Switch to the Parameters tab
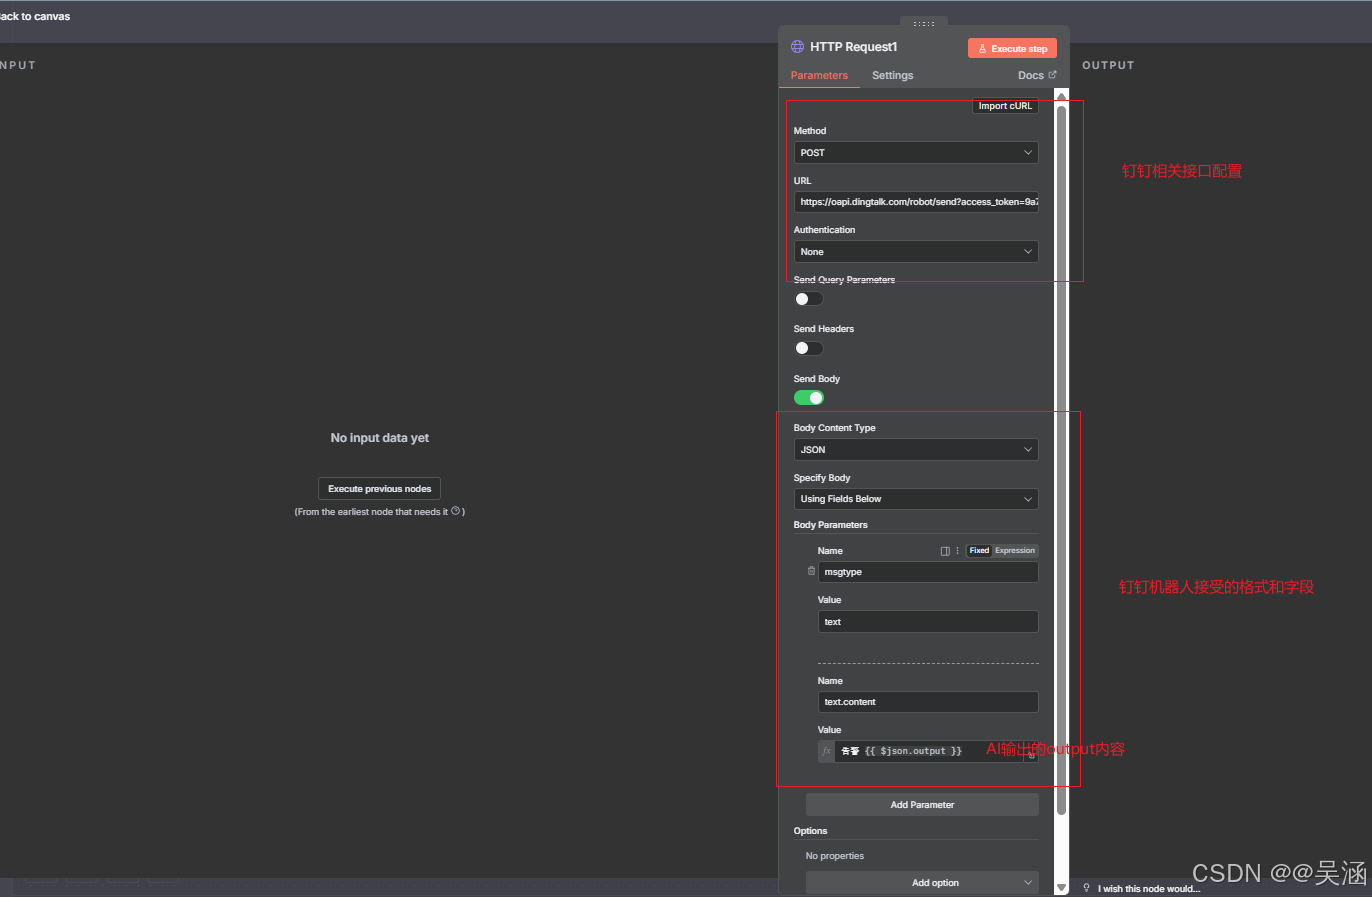1372x897 pixels. [x=819, y=76]
